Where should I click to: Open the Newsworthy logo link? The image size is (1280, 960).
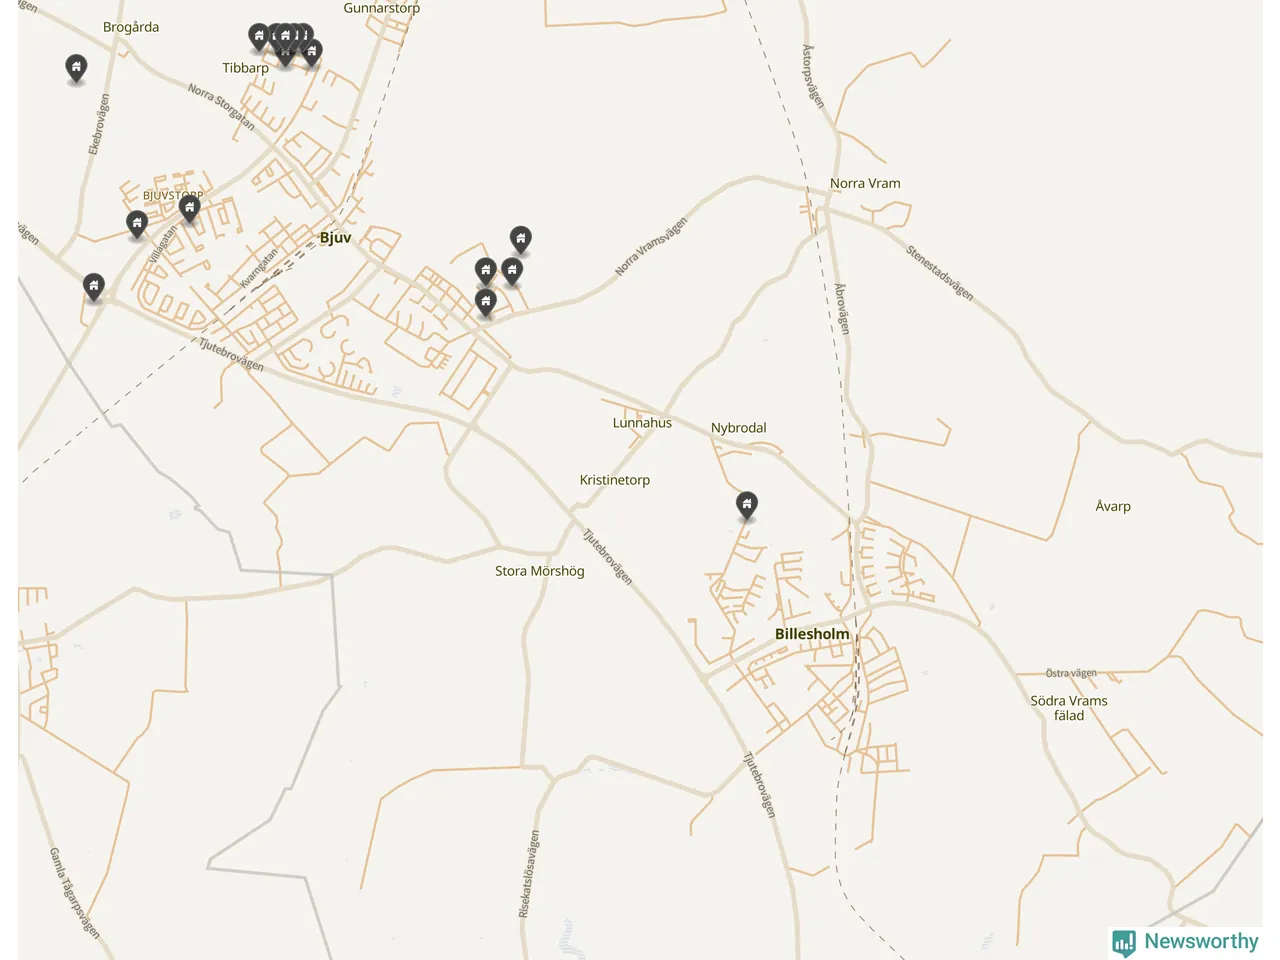[1185, 942]
